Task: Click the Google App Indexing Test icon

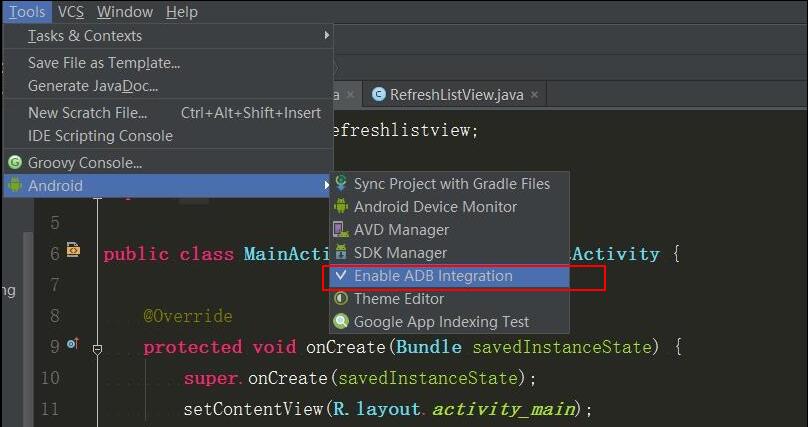Action: (341, 321)
